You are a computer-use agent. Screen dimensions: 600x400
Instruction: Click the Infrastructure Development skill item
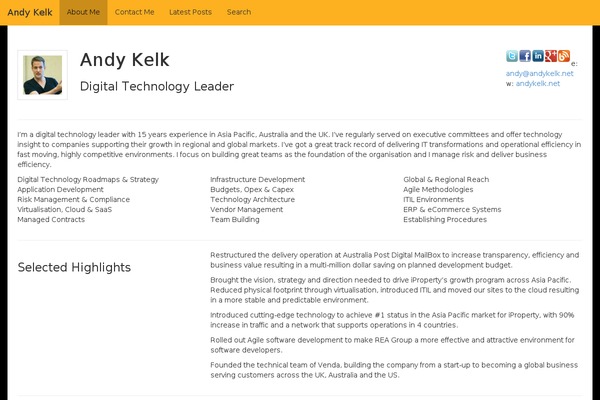coord(258,180)
